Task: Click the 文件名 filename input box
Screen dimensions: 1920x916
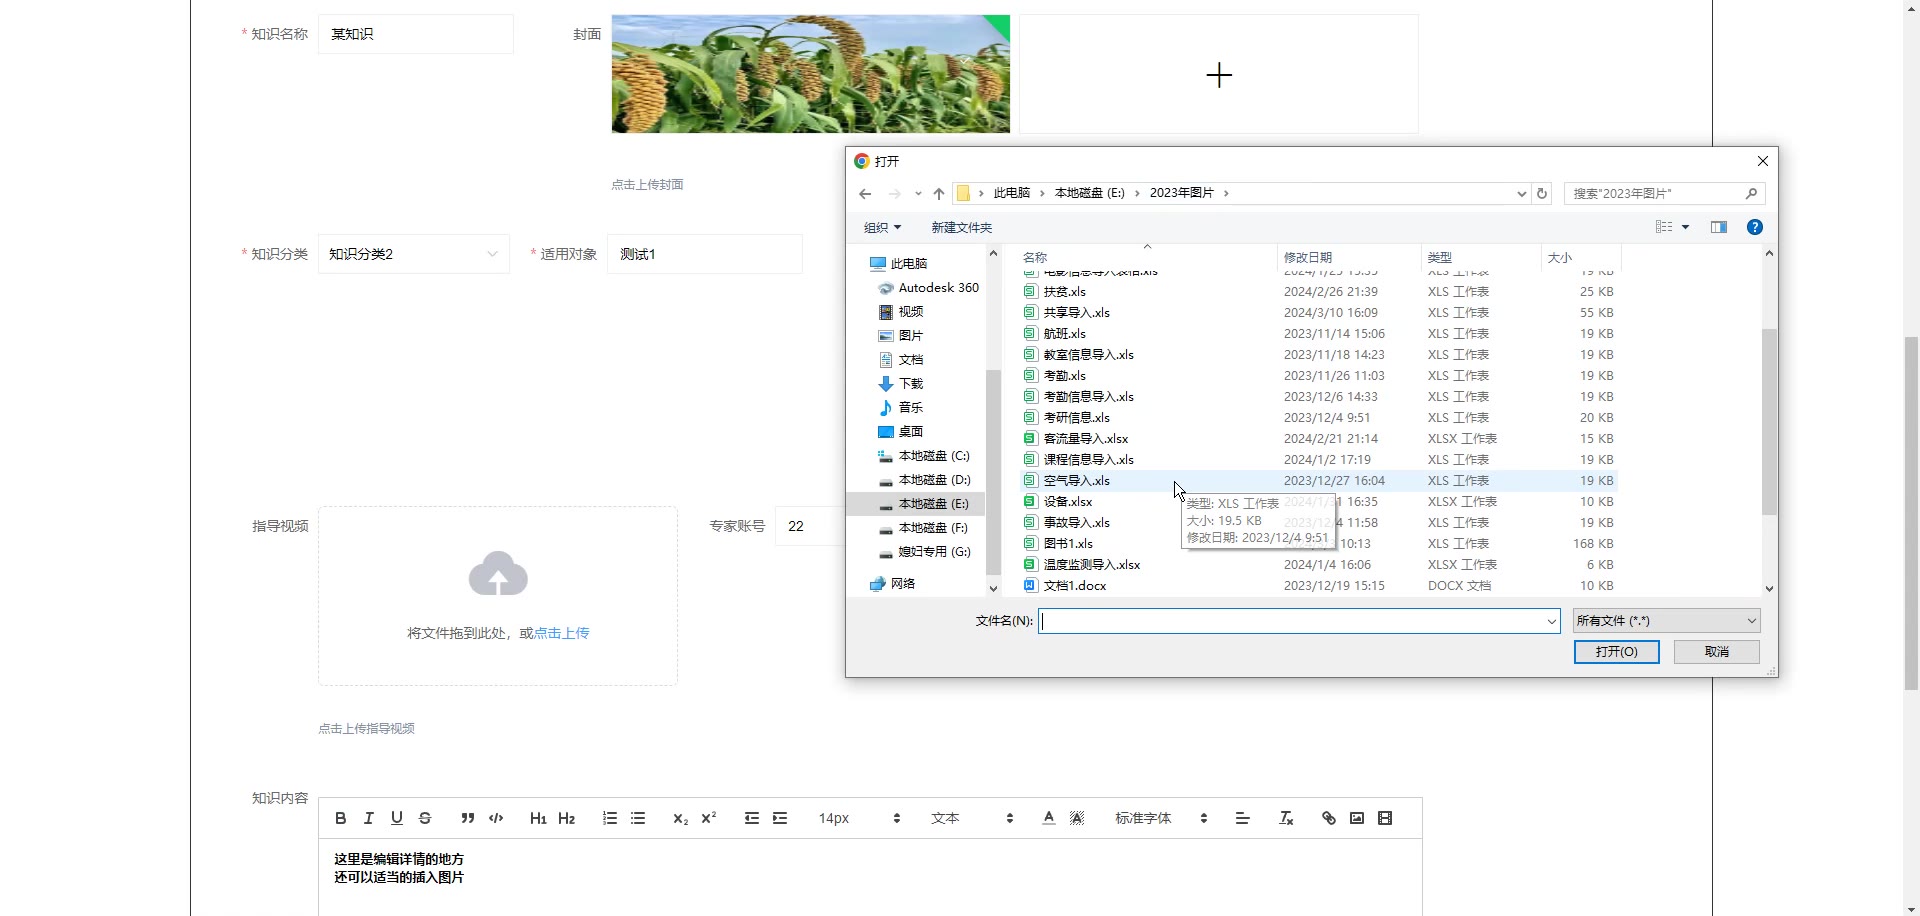Action: pos(1299,621)
